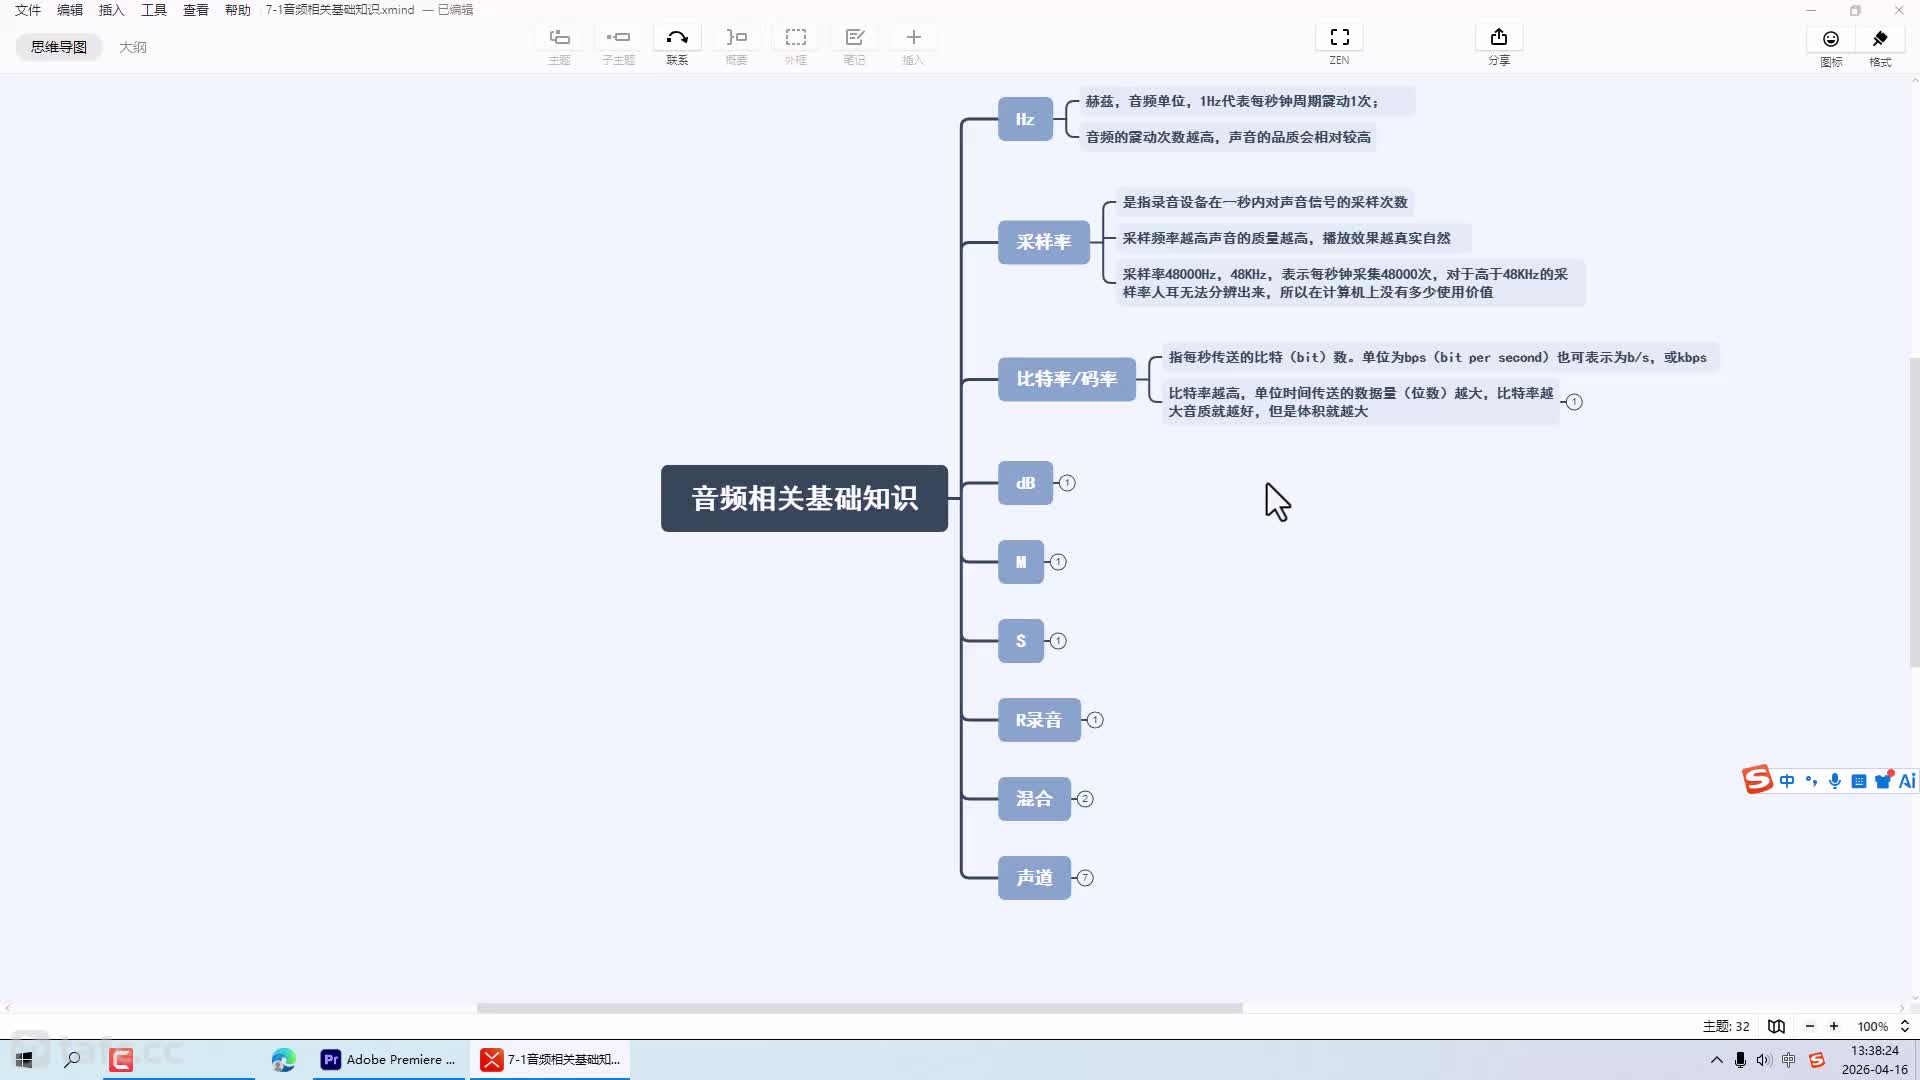Open the 文件 (File) menu

coord(28,10)
